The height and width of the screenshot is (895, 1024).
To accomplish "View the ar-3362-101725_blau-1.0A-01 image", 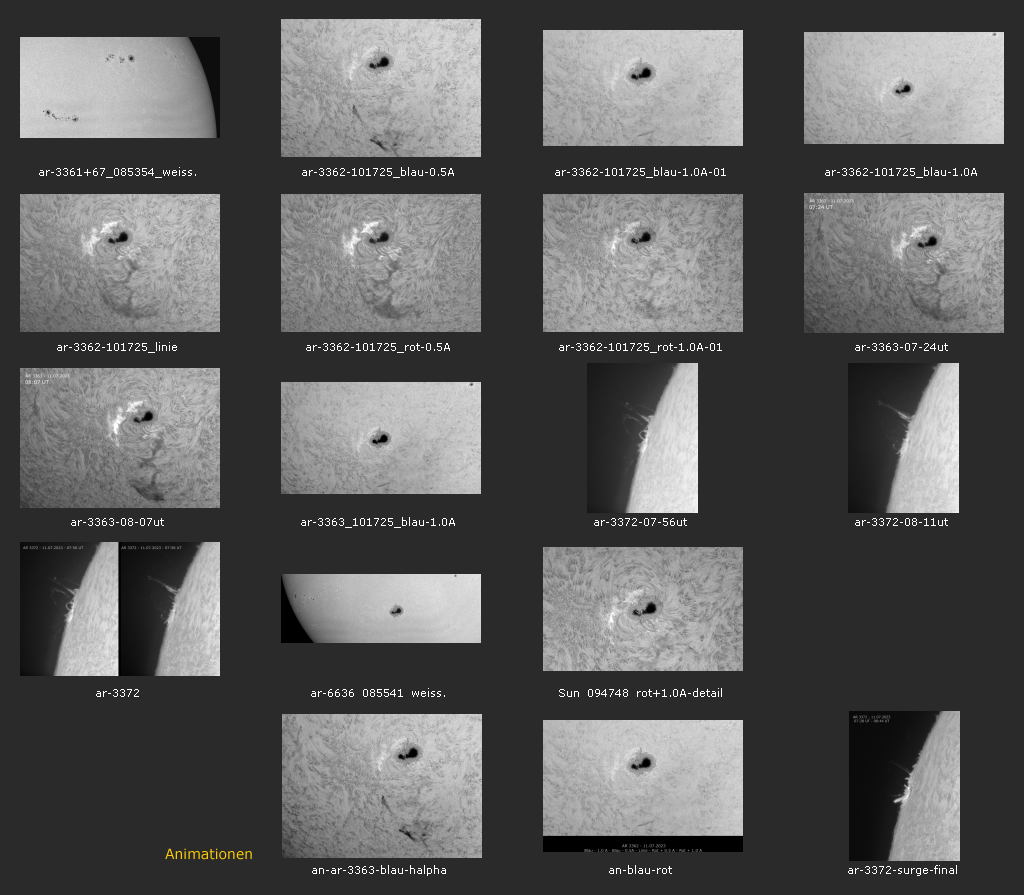I will click(642, 88).
